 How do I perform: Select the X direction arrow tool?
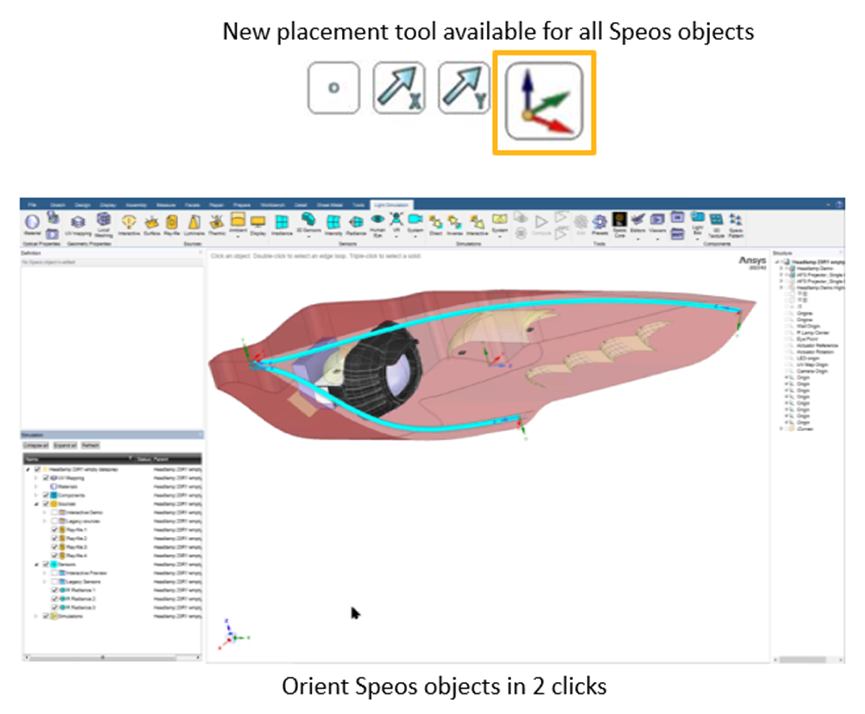click(399, 88)
